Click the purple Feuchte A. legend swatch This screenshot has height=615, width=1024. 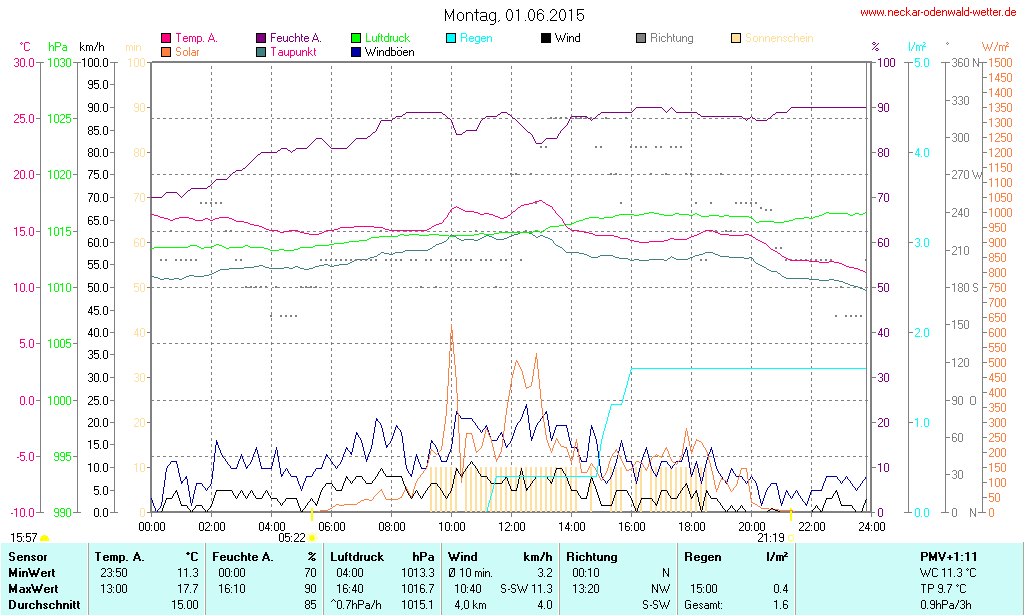[261, 38]
